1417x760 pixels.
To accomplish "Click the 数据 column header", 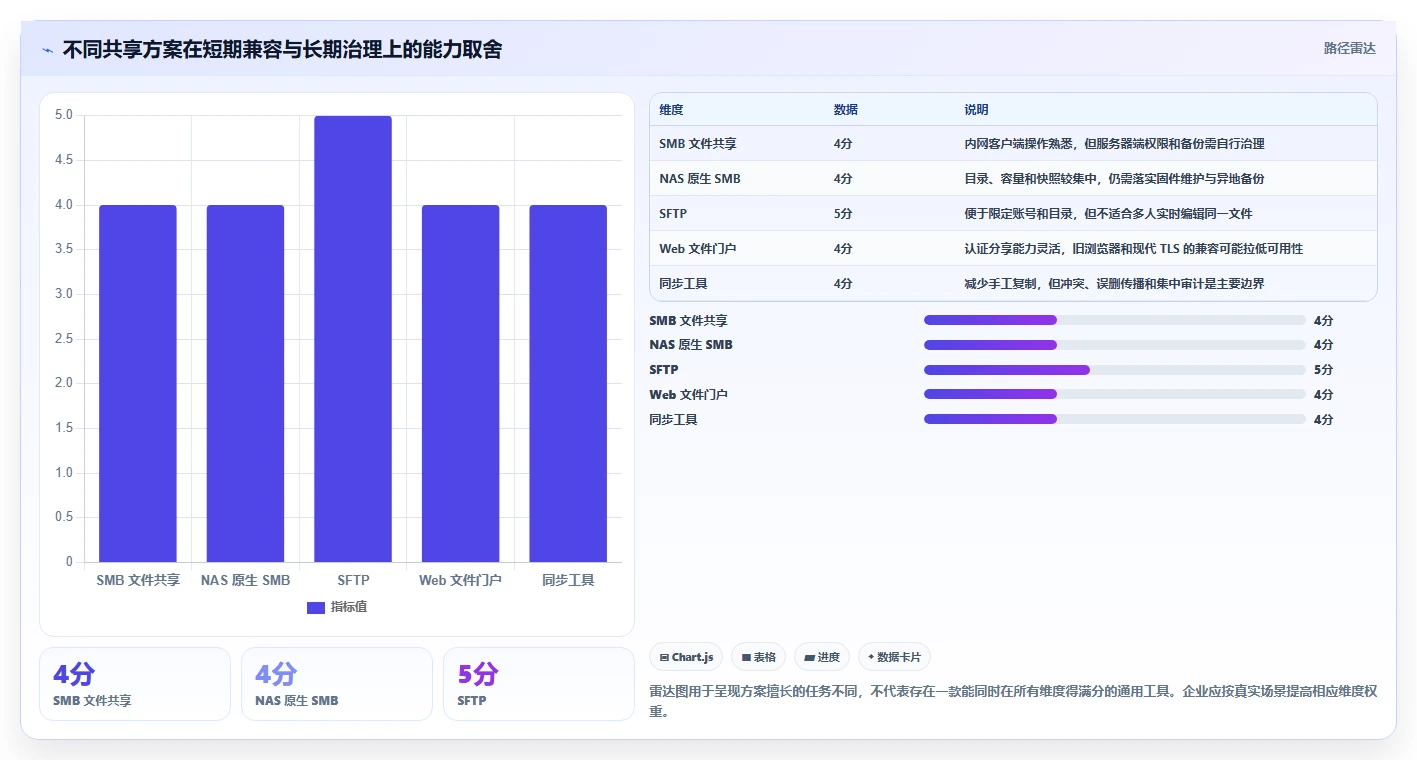I will point(846,110).
